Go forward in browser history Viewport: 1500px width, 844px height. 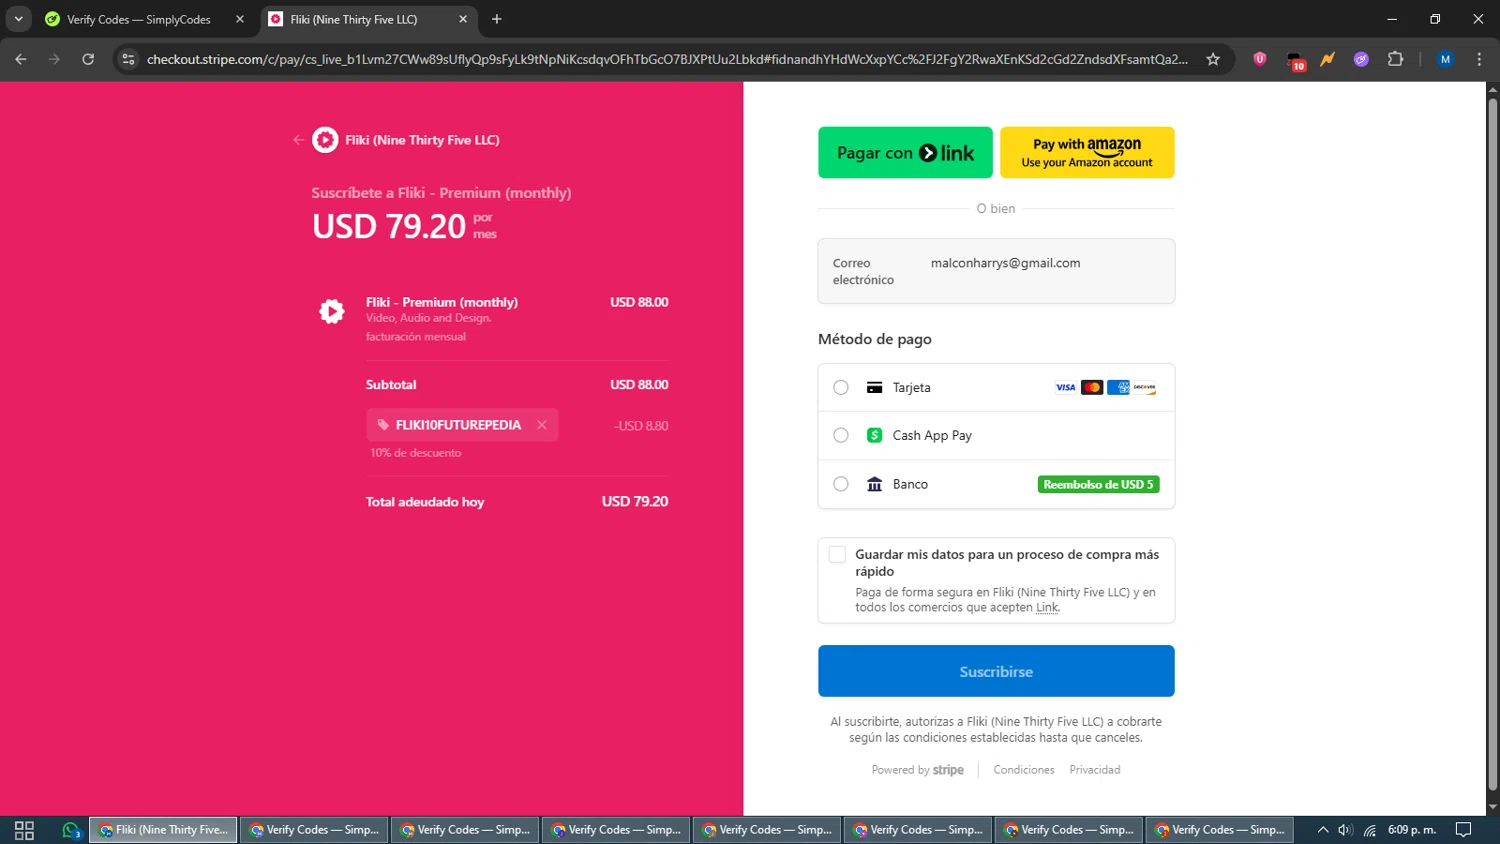pos(54,59)
